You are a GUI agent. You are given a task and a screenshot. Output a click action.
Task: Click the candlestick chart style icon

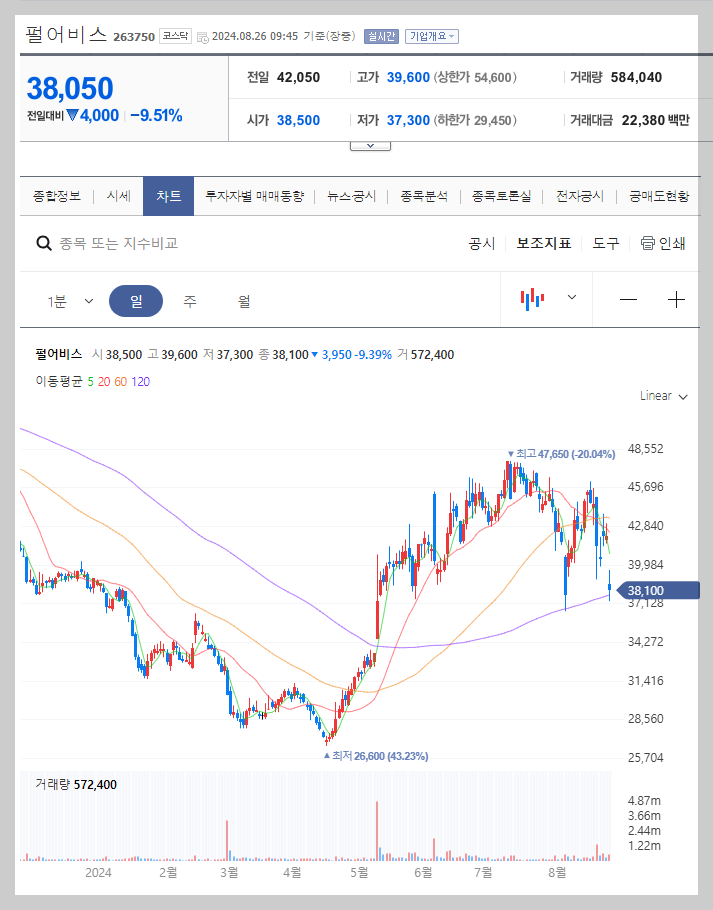click(533, 298)
